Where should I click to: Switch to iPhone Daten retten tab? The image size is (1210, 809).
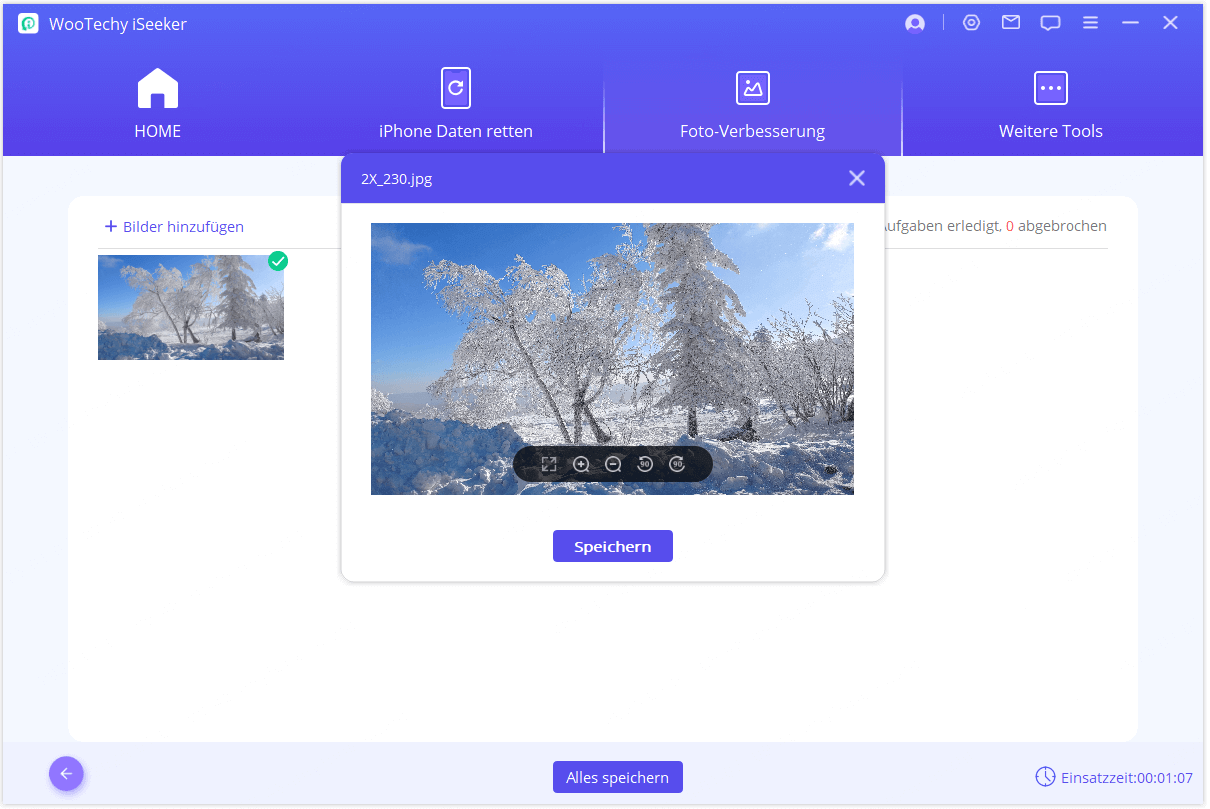pyautogui.click(x=455, y=104)
